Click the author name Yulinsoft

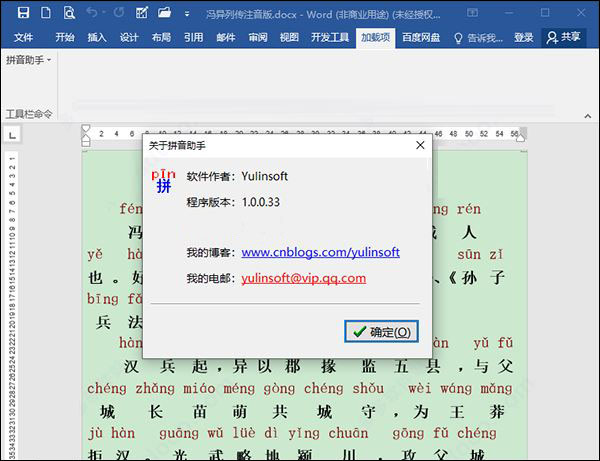[x=264, y=176]
